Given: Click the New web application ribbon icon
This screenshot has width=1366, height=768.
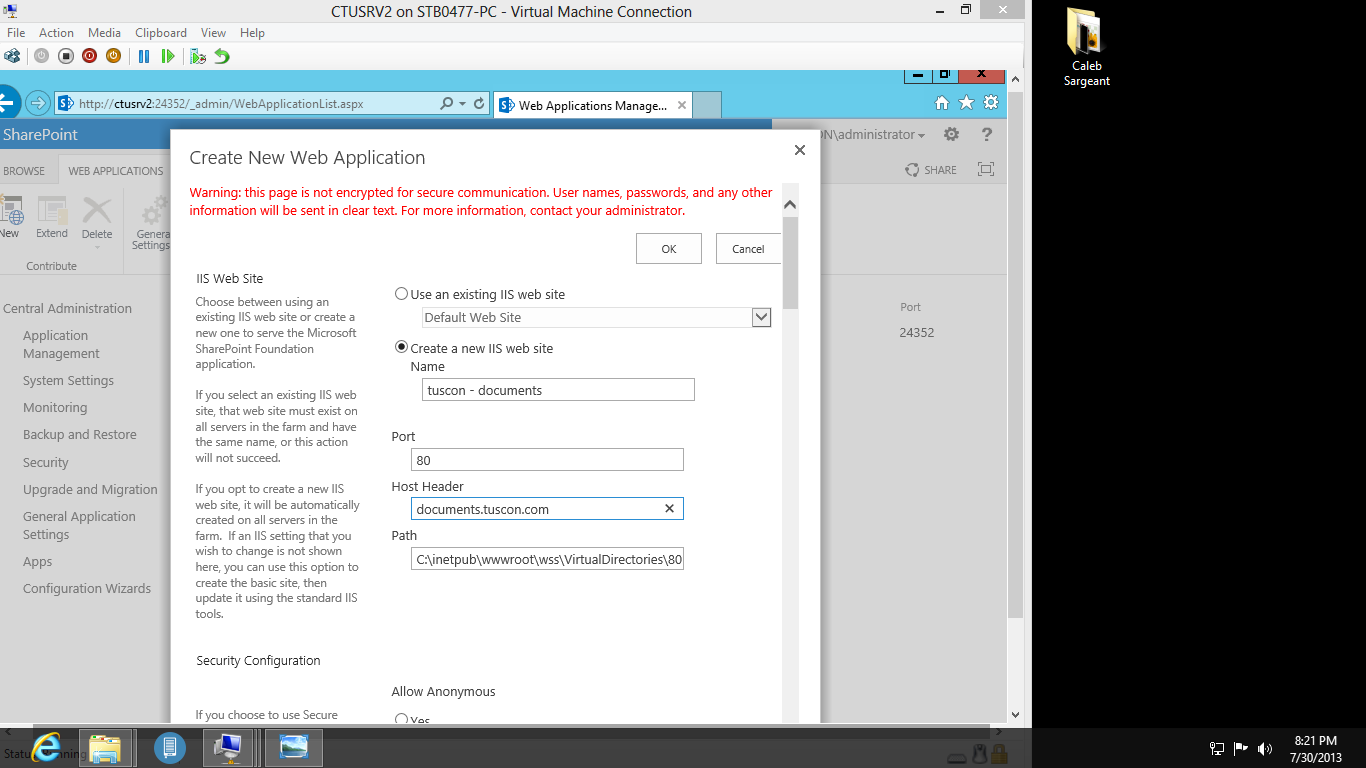Looking at the screenshot, I should click(x=10, y=217).
